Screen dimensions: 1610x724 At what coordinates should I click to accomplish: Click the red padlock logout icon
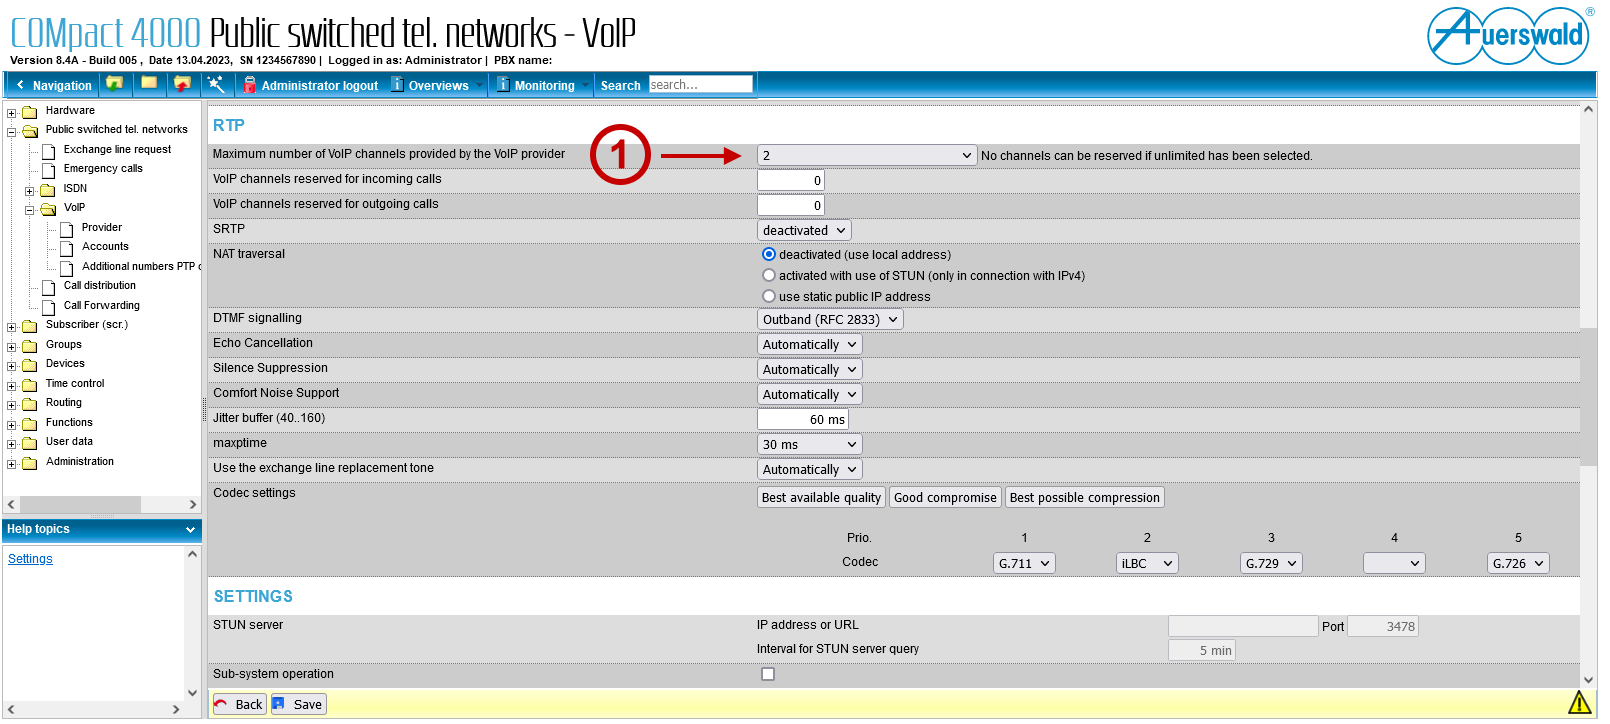coord(250,85)
